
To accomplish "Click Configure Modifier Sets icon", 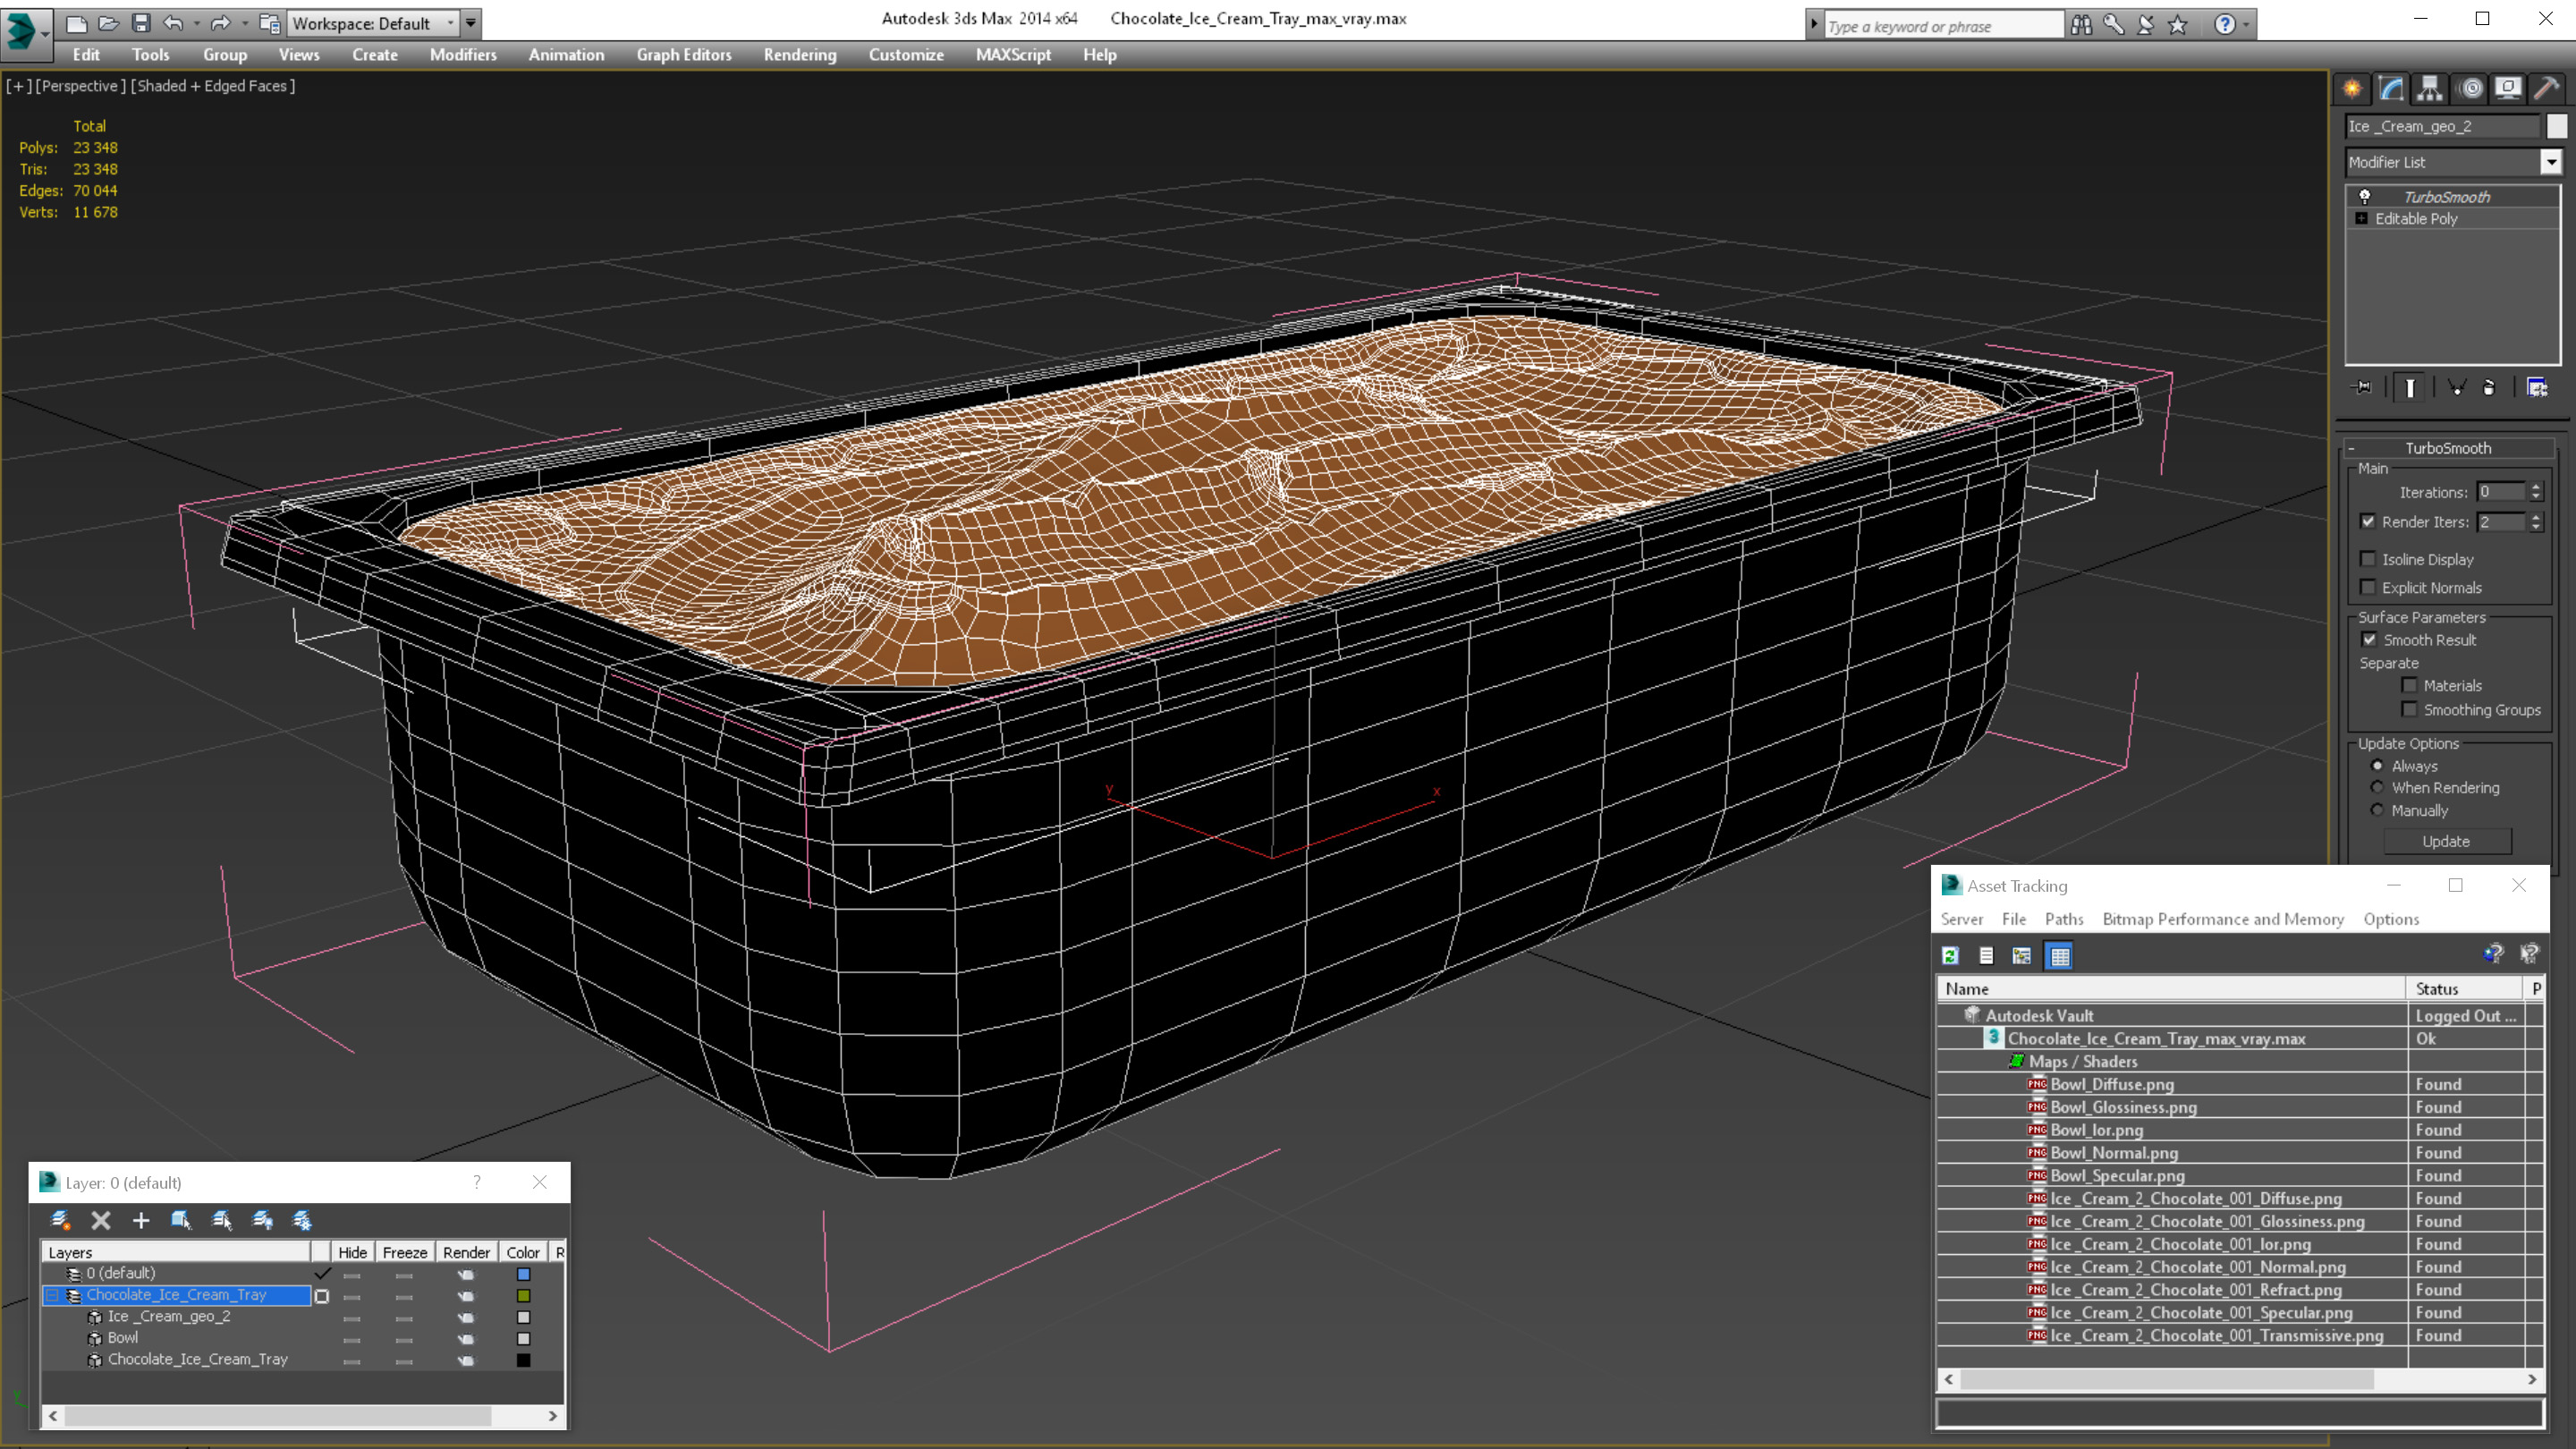I will point(2537,387).
